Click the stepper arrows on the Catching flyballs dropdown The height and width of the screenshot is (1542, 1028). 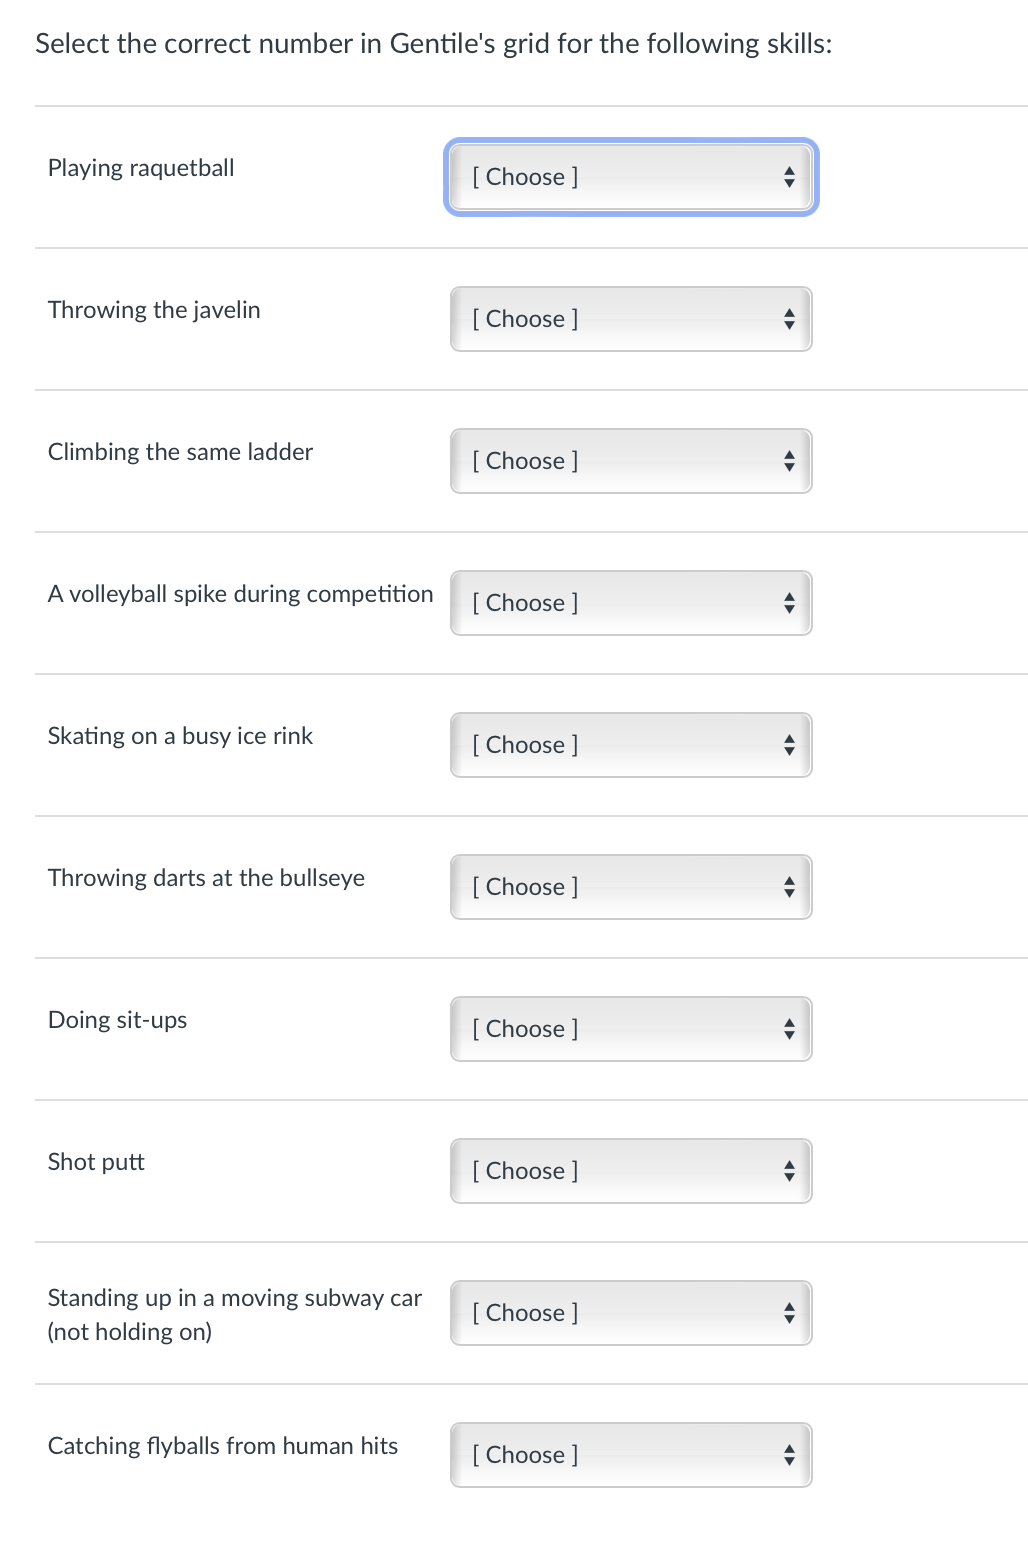(789, 1454)
